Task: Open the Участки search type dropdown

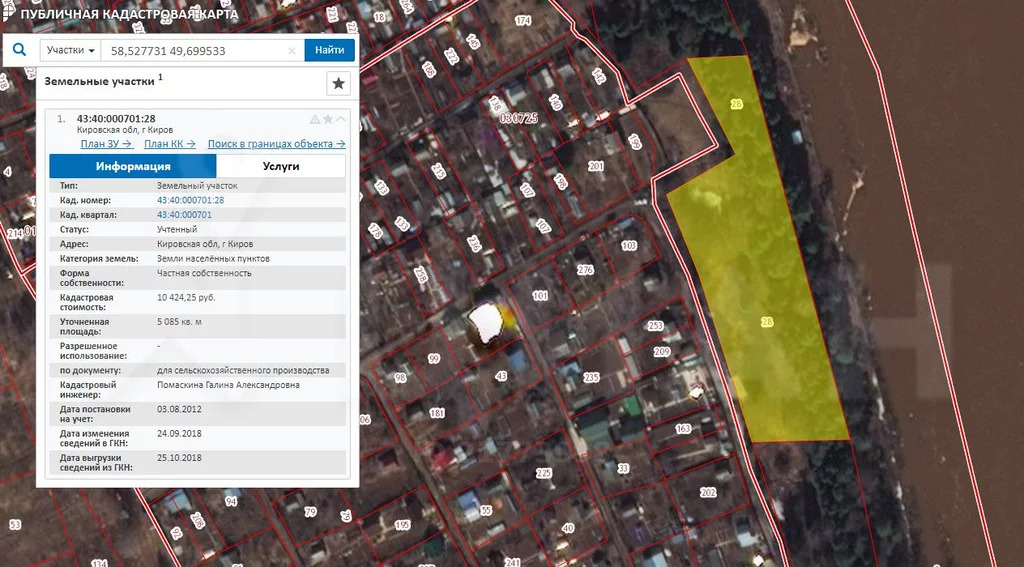Action: [71, 50]
